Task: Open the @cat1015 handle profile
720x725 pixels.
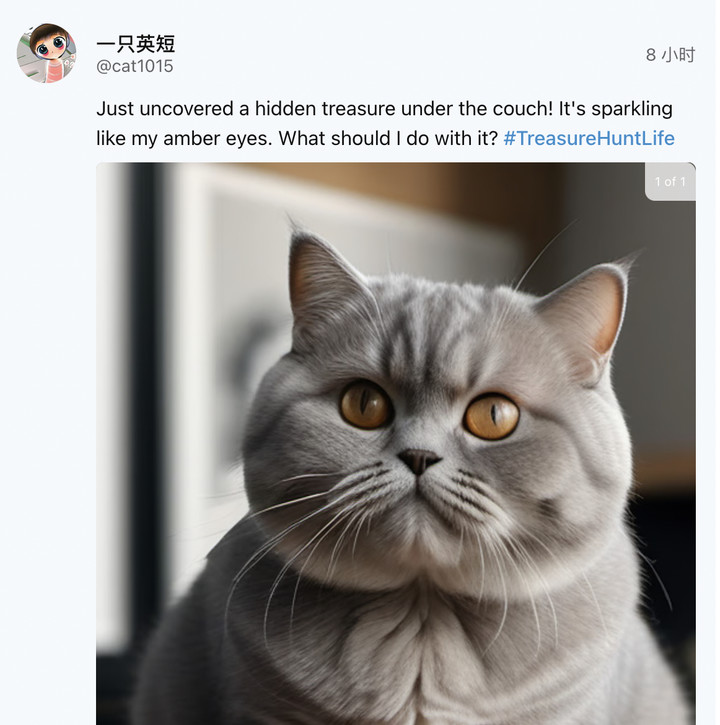Action: 135,66
